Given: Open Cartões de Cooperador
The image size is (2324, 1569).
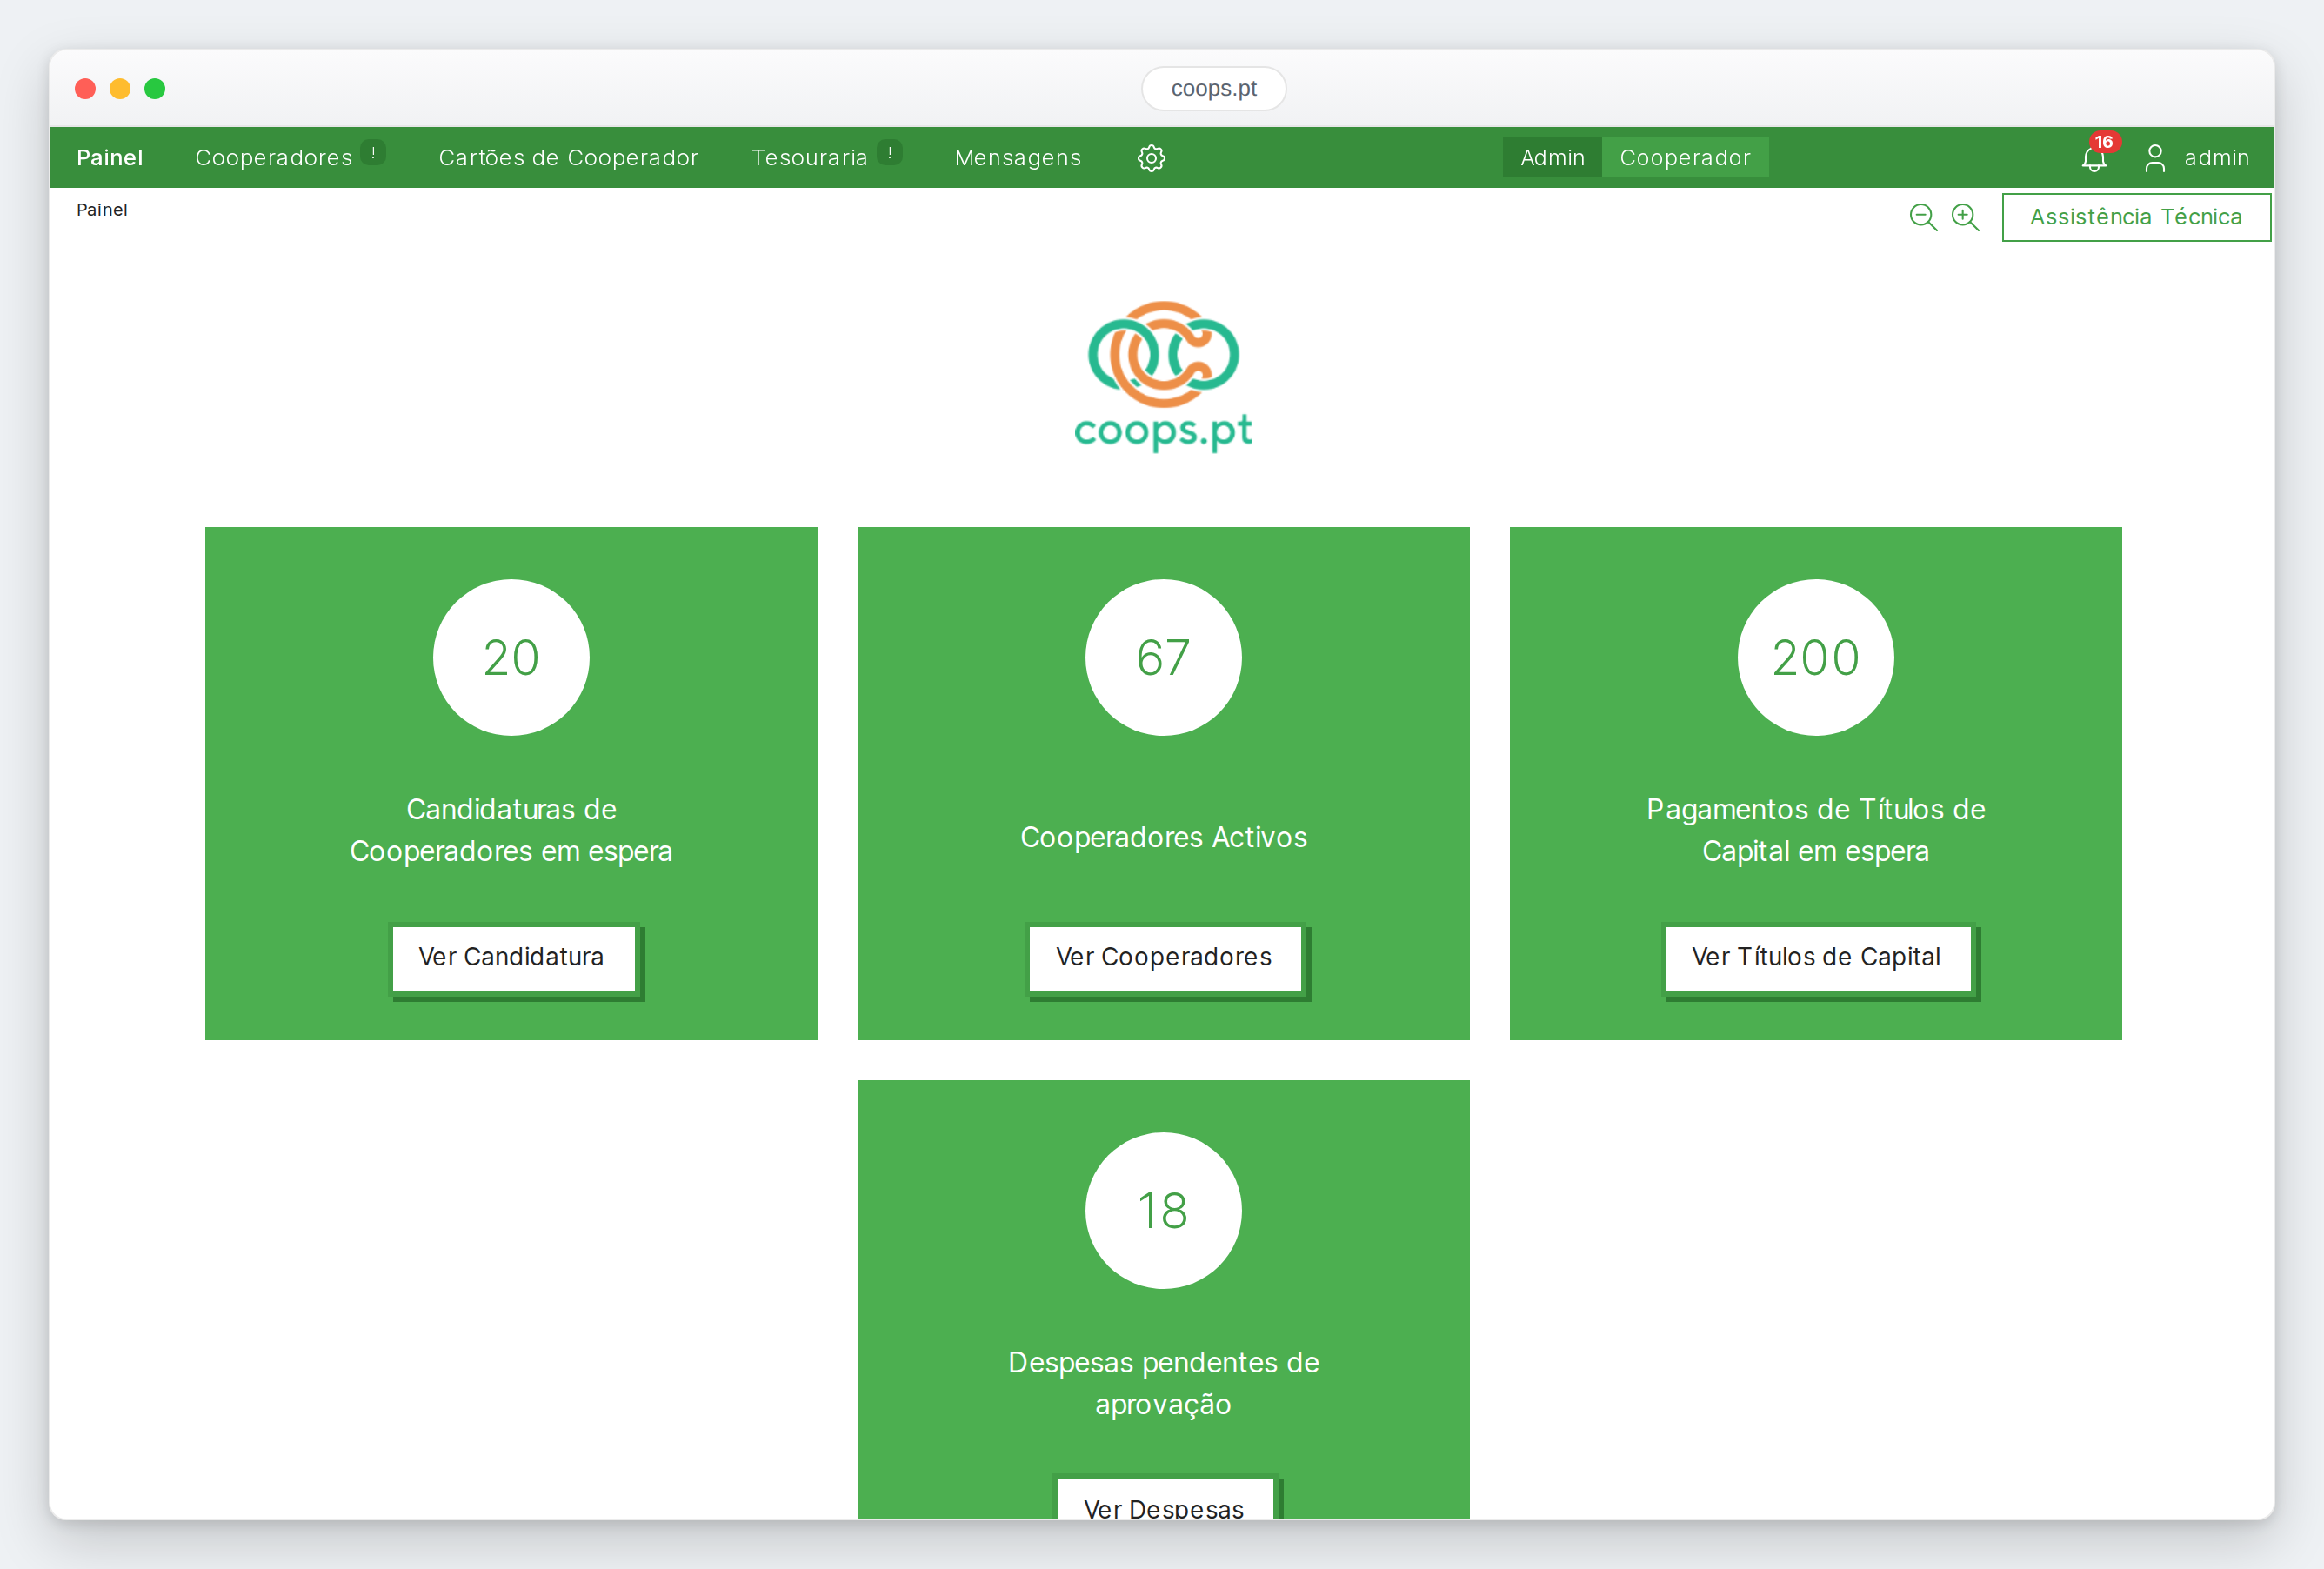Looking at the screenshot, I should [568, 158].
